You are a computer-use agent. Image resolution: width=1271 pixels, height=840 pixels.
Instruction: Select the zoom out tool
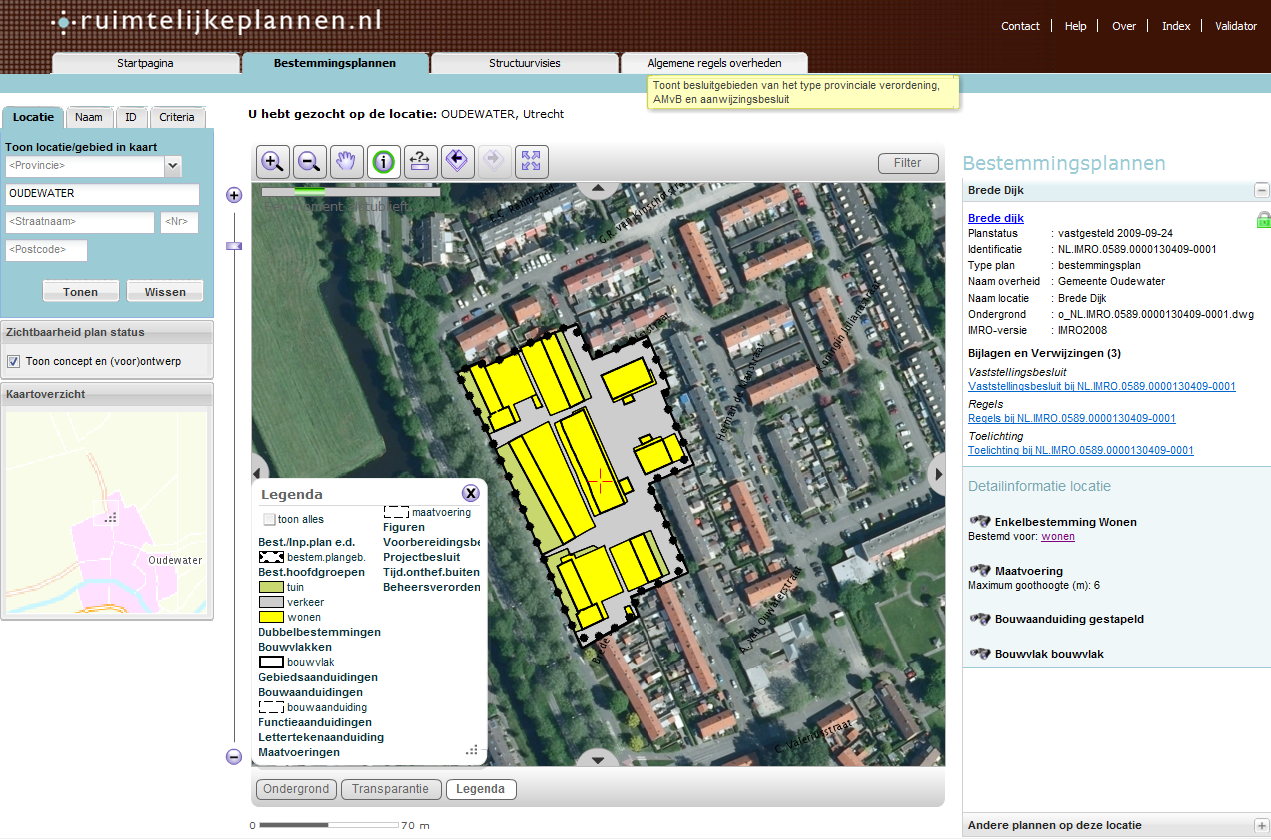[309, 161]
